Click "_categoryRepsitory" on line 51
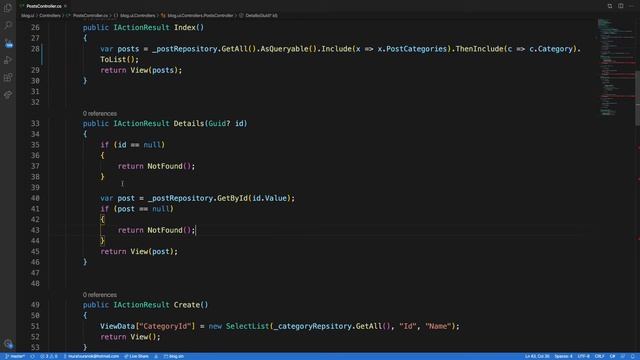640x360 pixels. click(x=313, y=326)
